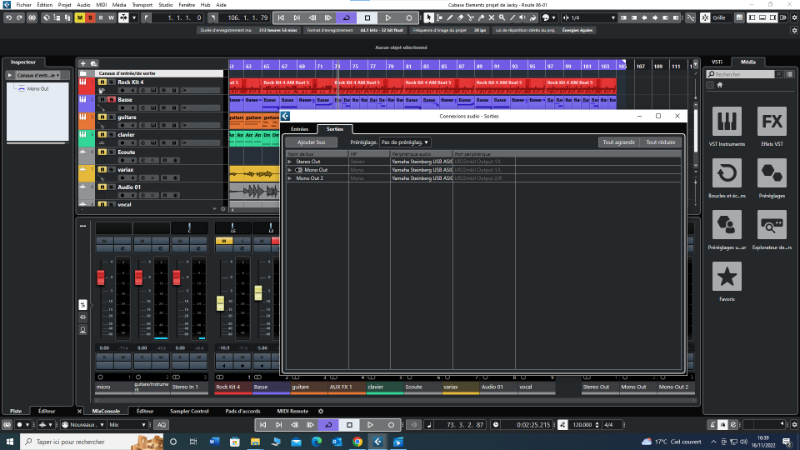Click the add track plus icon

[82, 63]
